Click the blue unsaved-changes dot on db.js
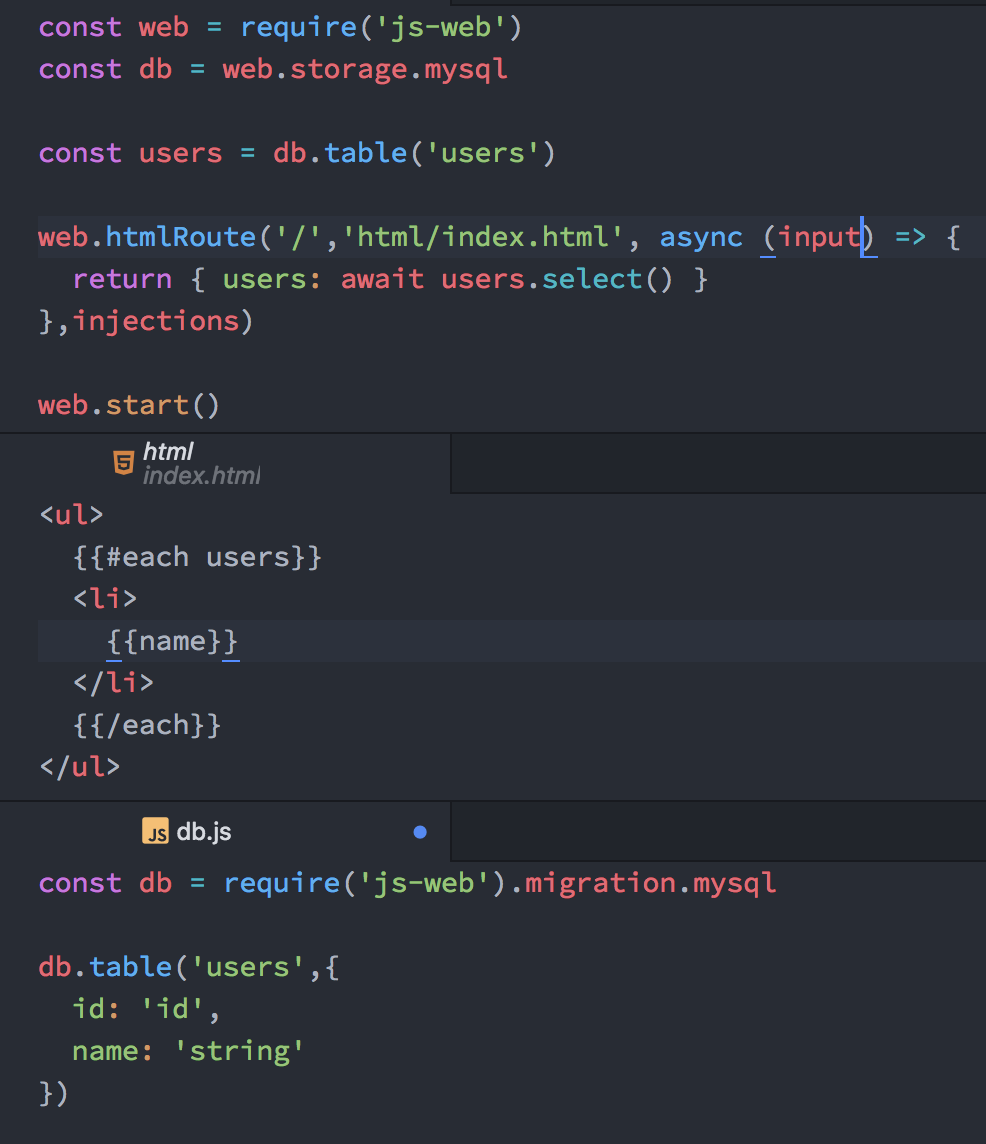 click(x=419, y=831)
